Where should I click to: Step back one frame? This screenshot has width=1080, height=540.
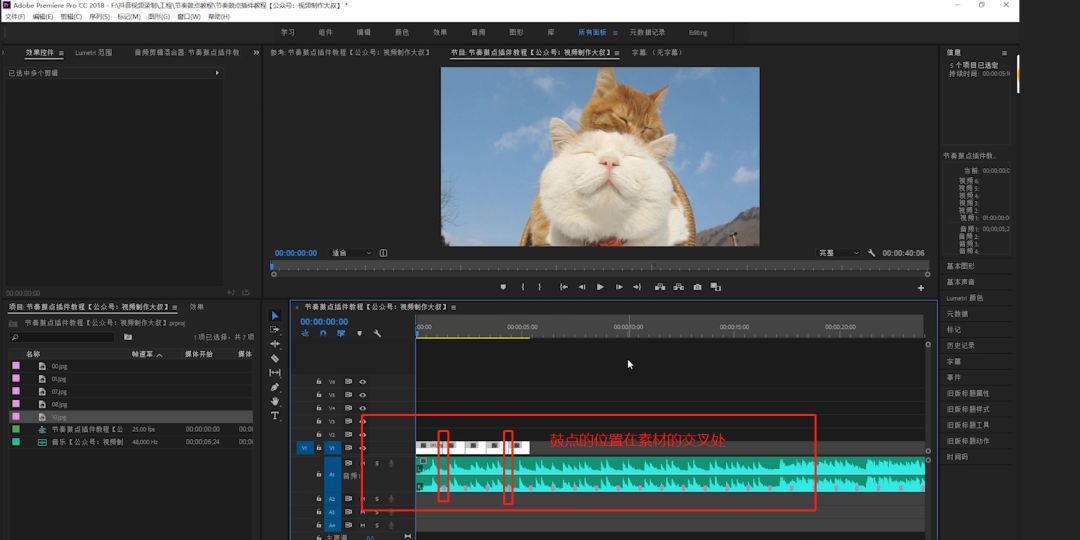tap(582, 287)
